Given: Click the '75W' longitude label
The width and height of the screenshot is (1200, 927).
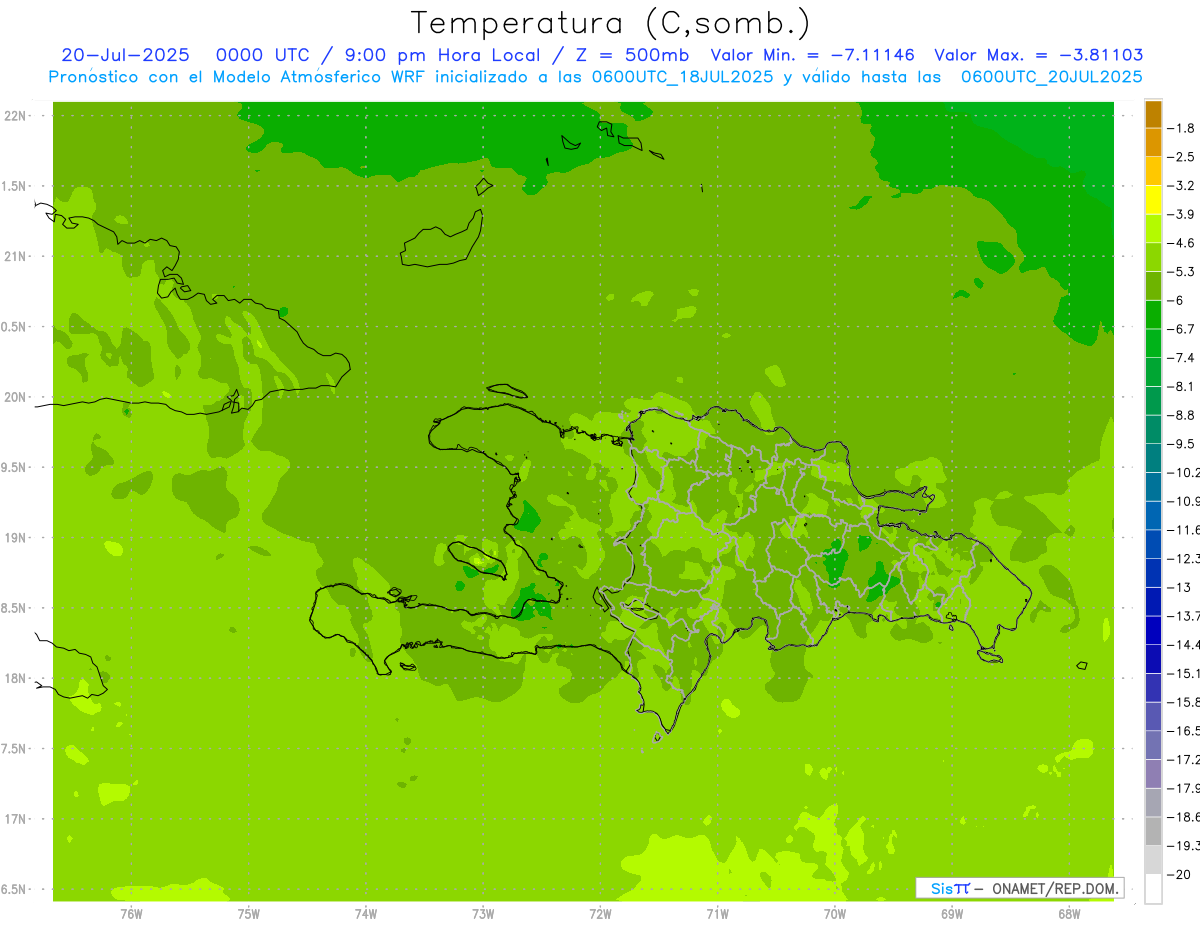Looking at the screenshot, I should click(249, 914).
